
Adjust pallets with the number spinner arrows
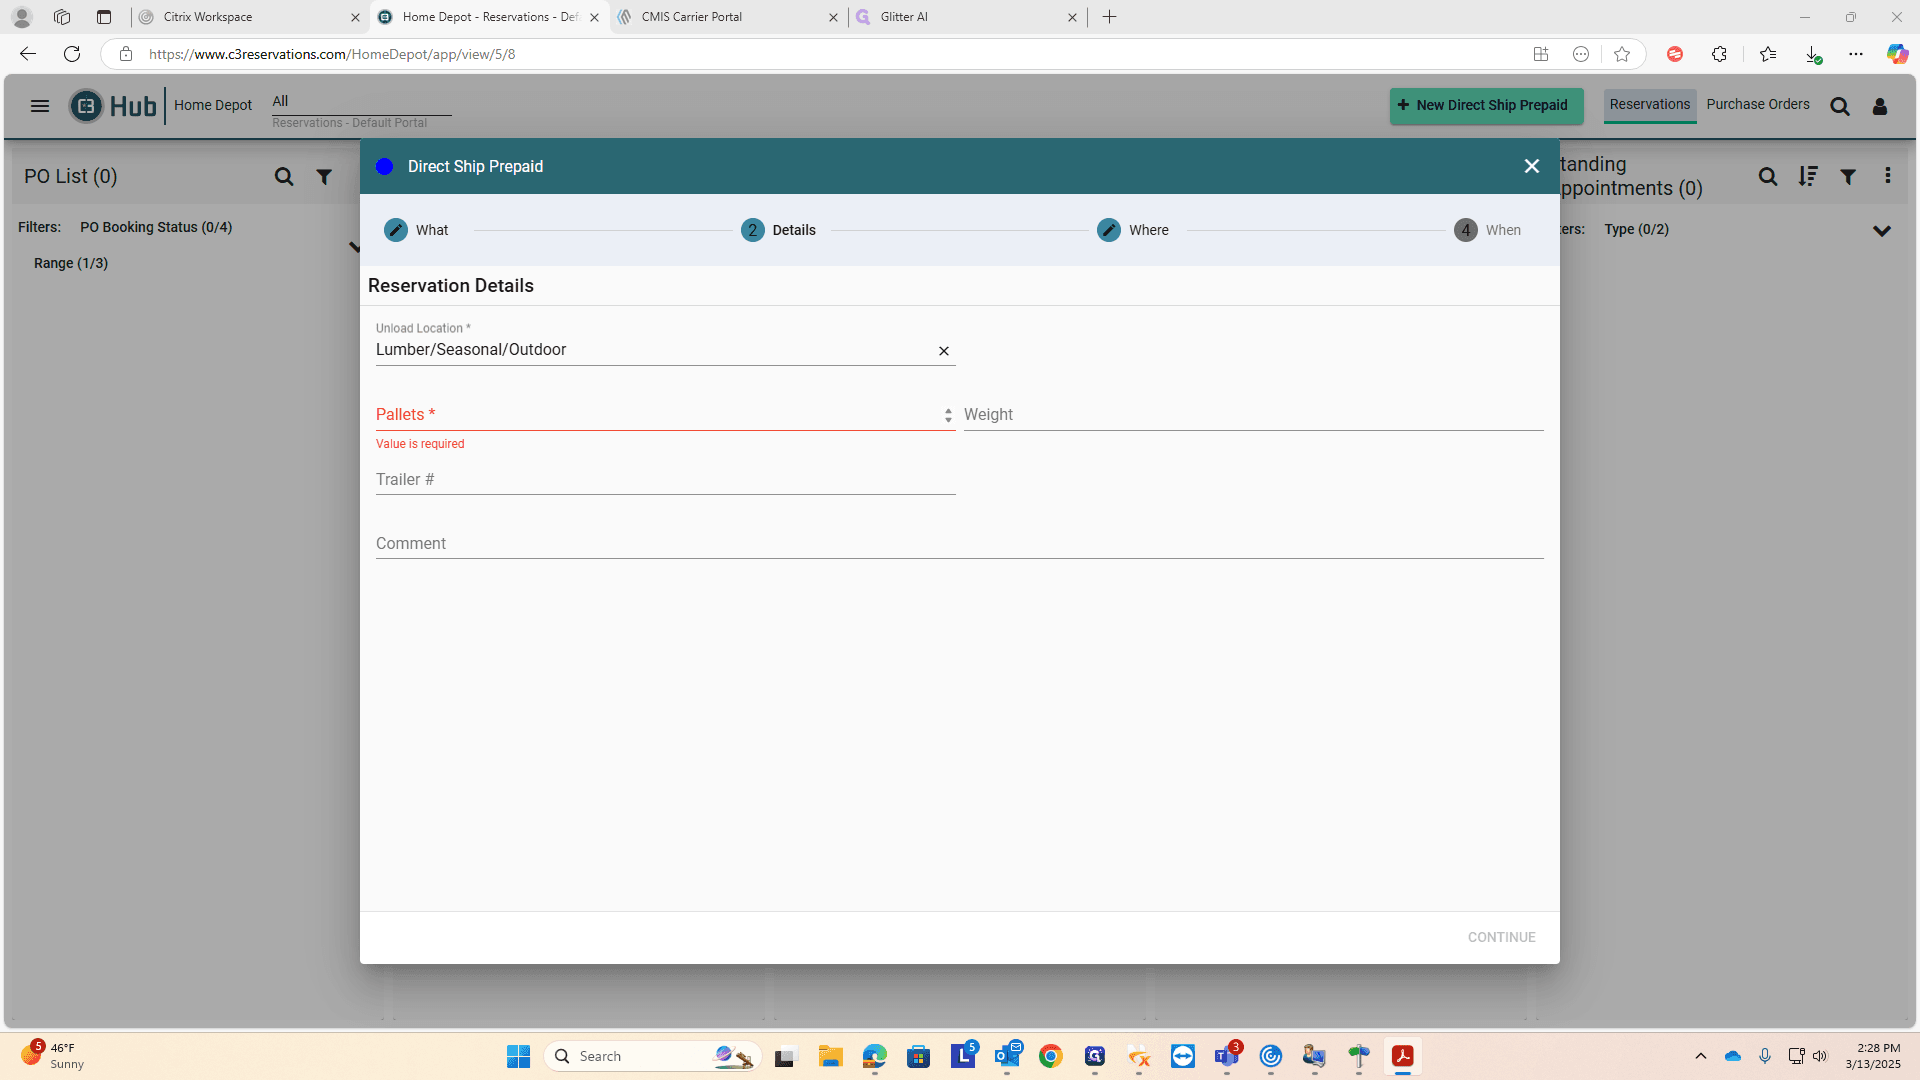(948, 415)
